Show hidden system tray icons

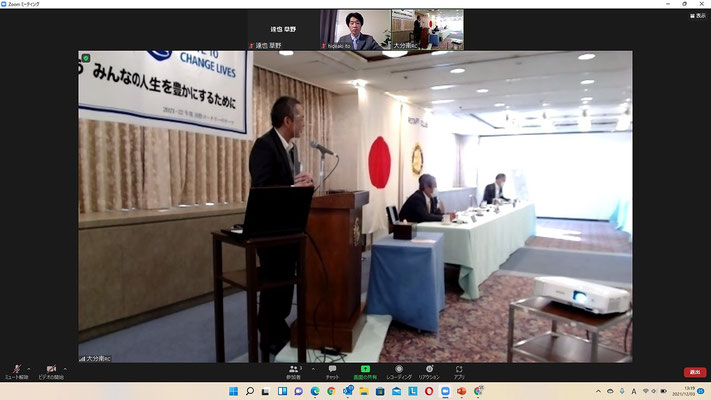tap(598, 391)
